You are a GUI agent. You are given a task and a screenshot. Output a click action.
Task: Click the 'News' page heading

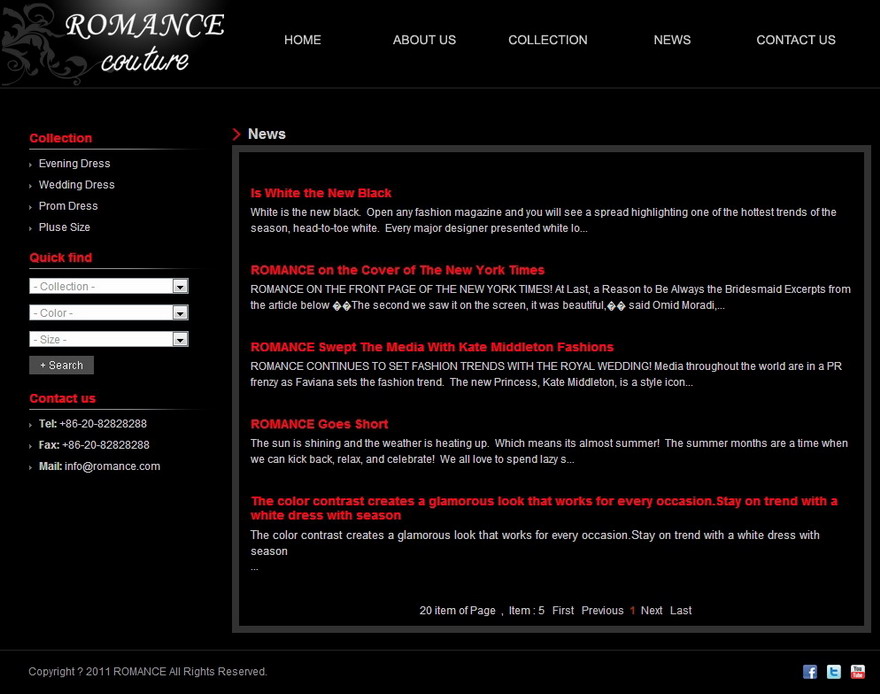(x=267, y=134)
